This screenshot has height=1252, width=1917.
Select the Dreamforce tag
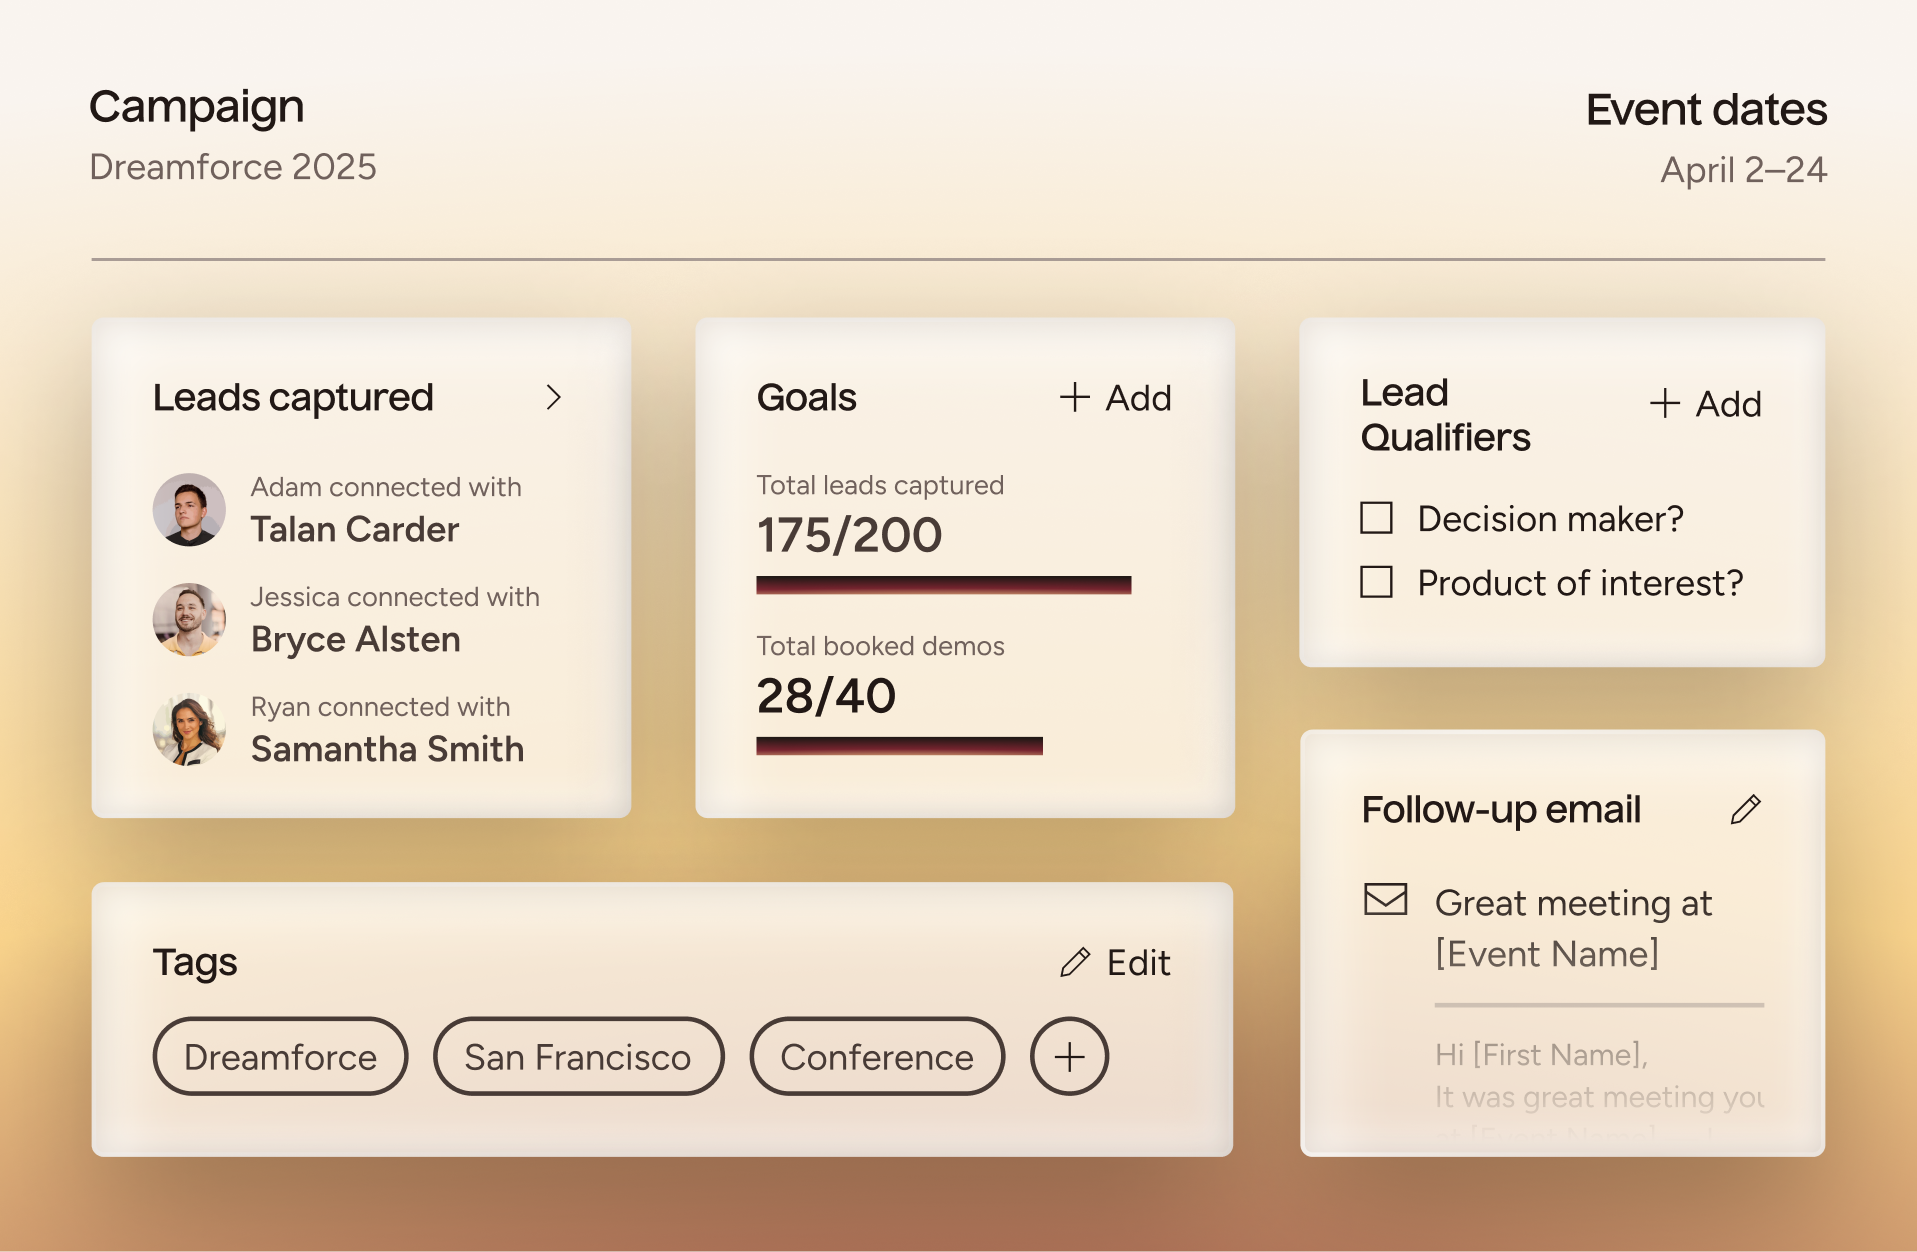pos(280,1057)
